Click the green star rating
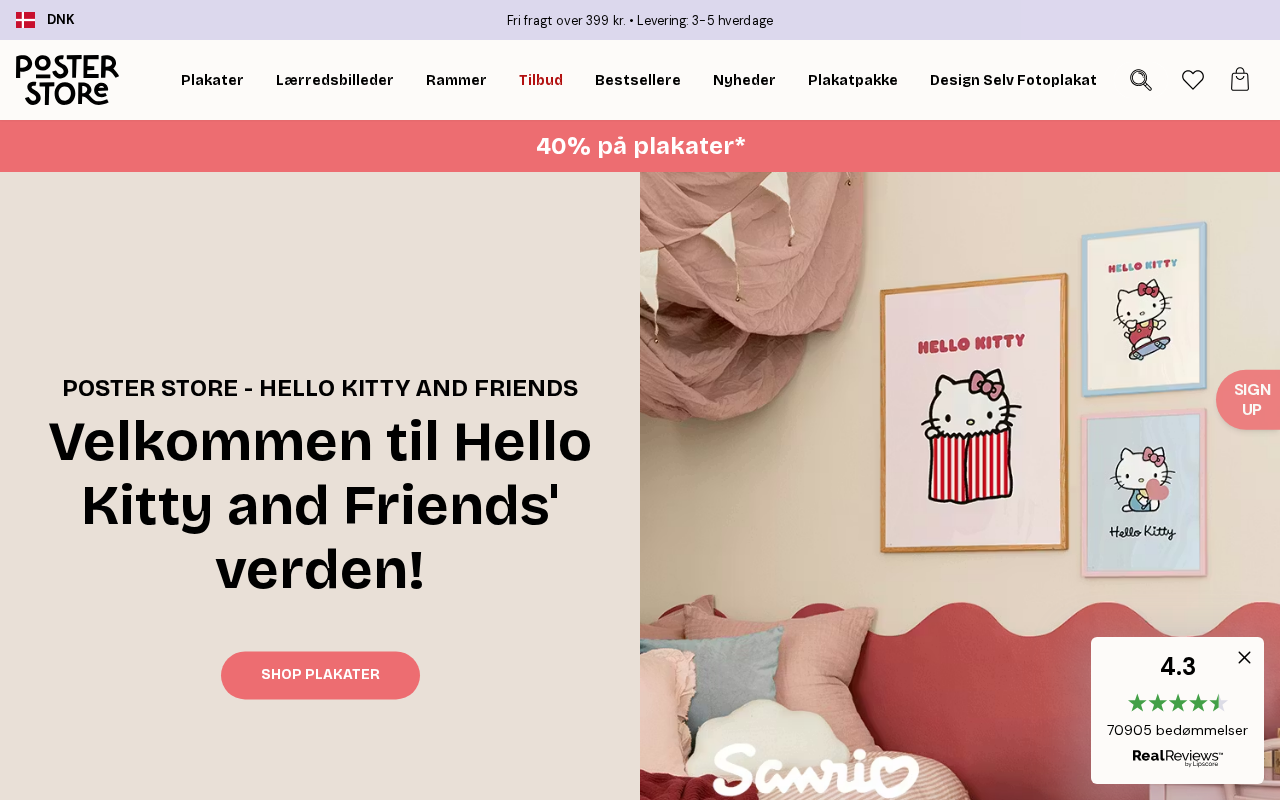Viewport: 1280px width, 800px height. coord(1177,703)
